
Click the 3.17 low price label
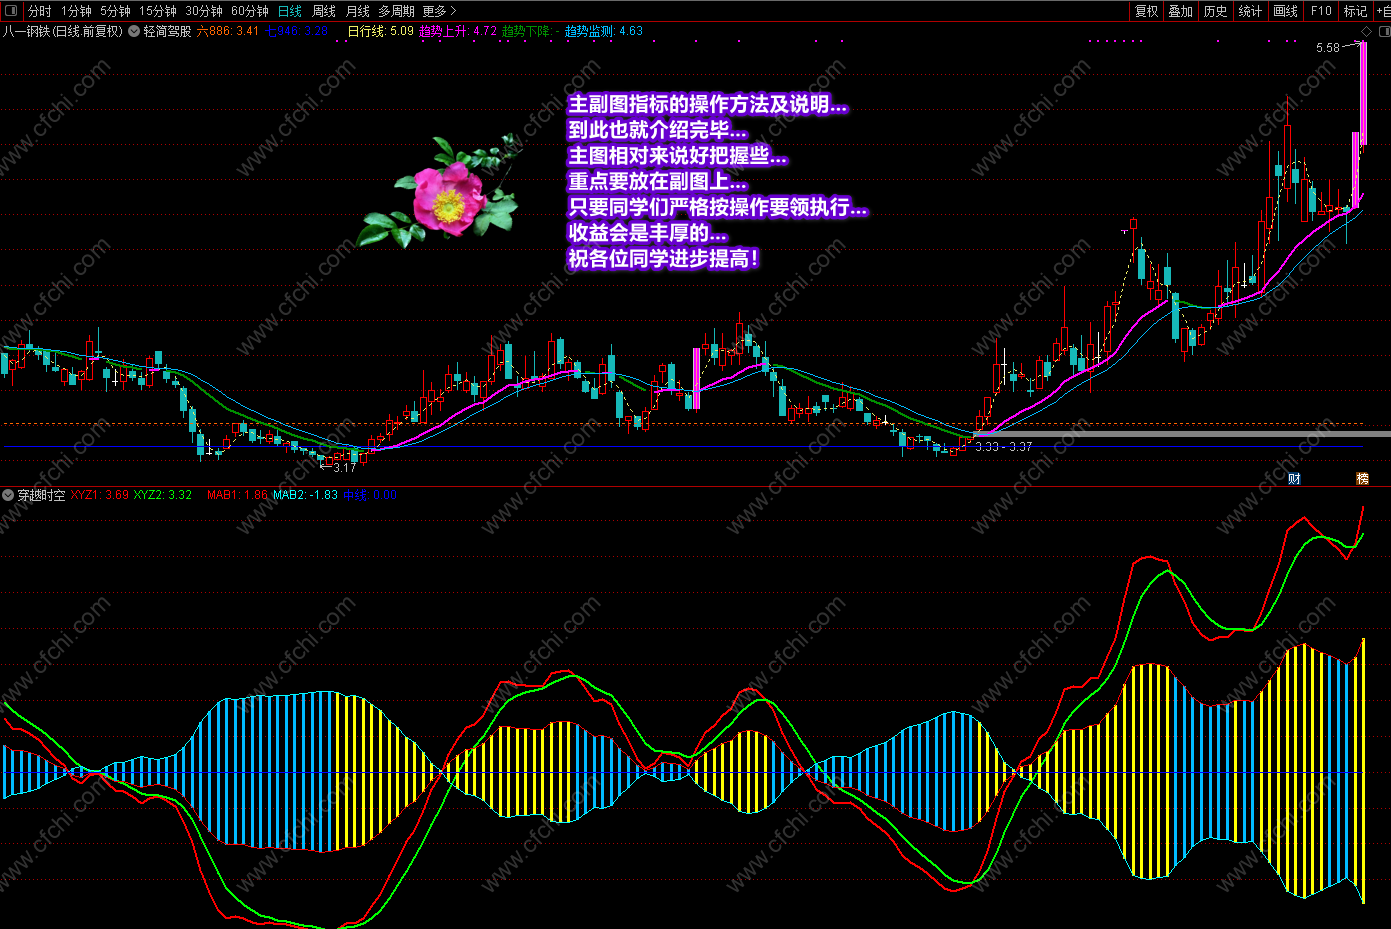coord(345,468)
